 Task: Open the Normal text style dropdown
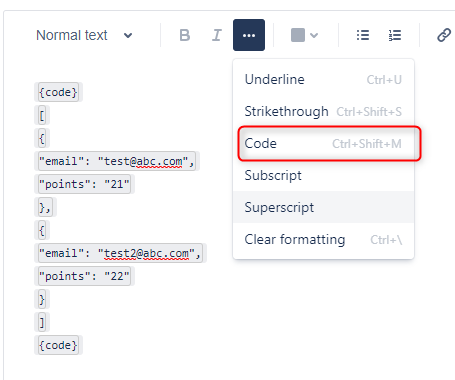(84, 35)
